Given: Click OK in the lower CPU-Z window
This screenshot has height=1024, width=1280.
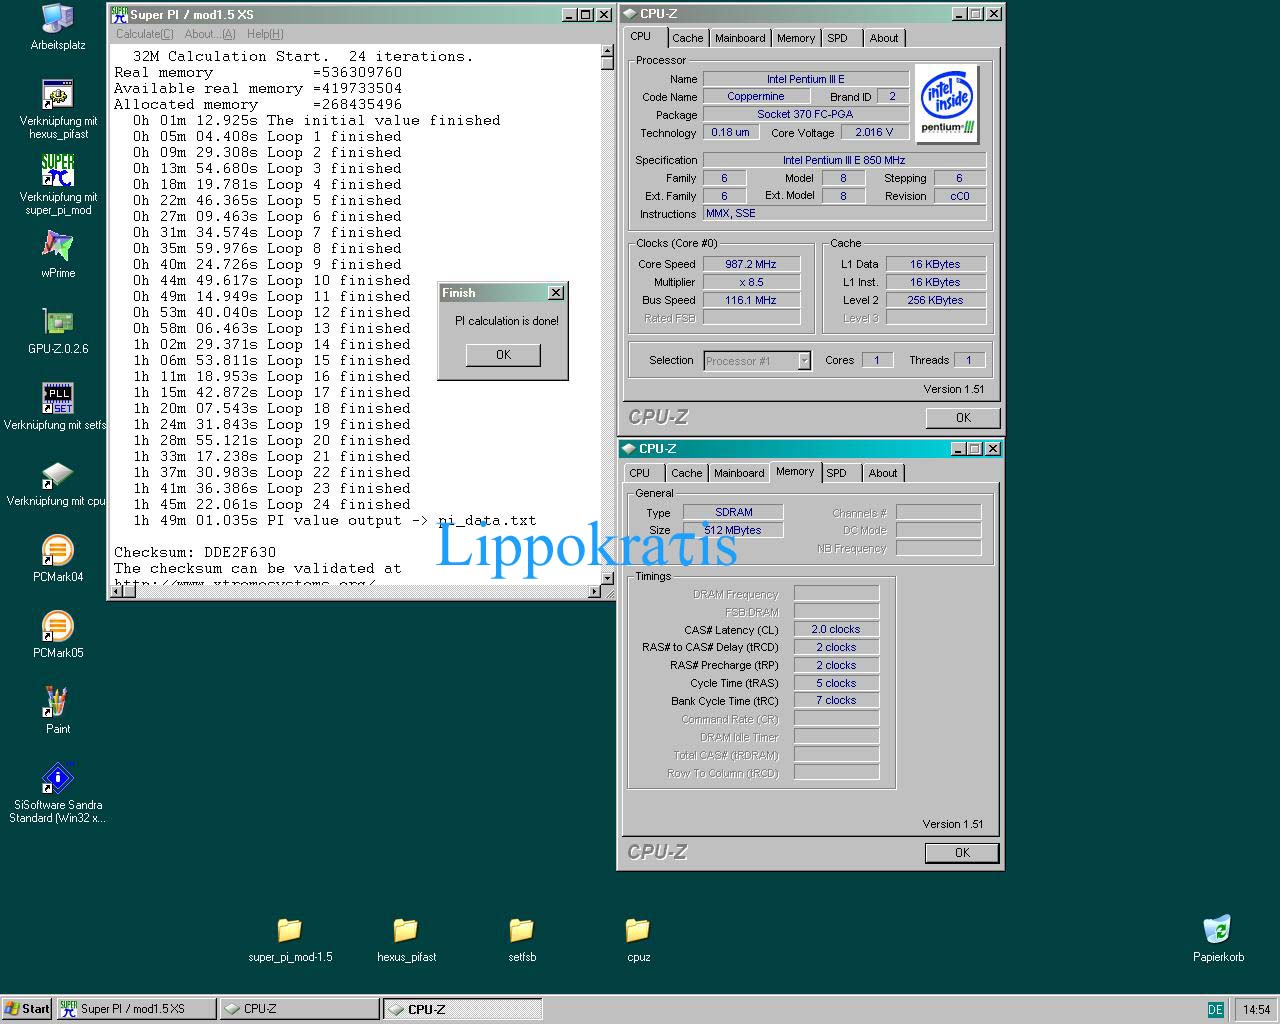Looking at the screenshot, I should pos(962,853).
